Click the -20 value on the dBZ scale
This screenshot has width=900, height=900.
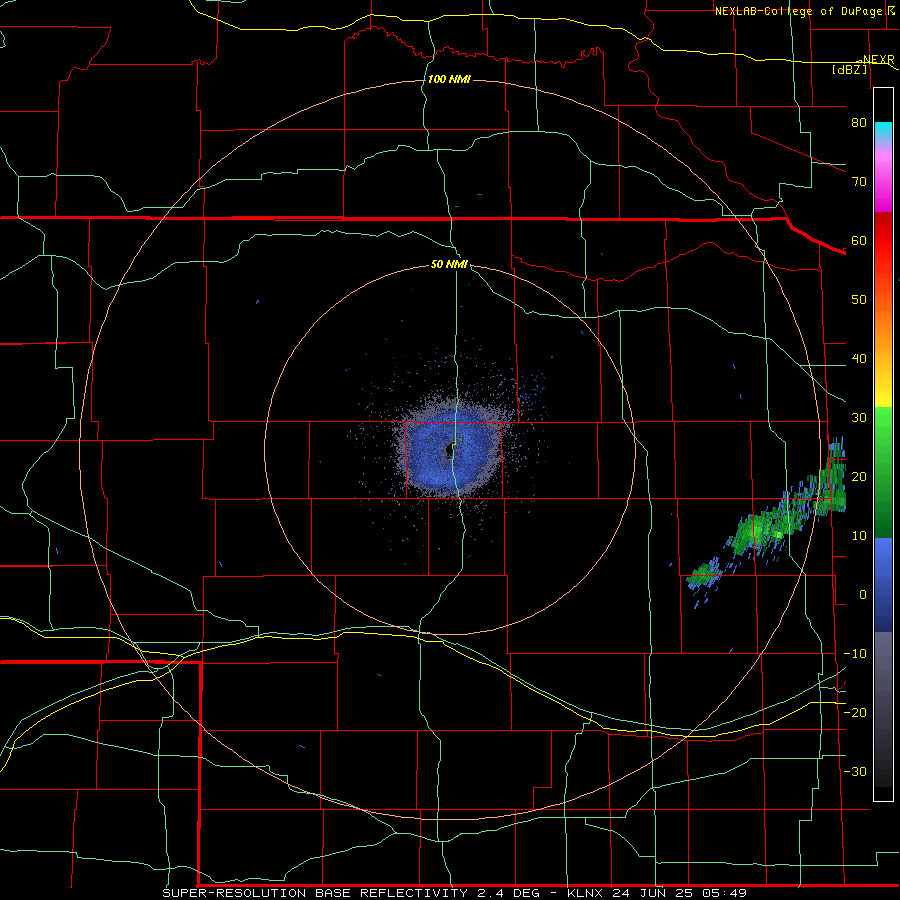point(855,712)
